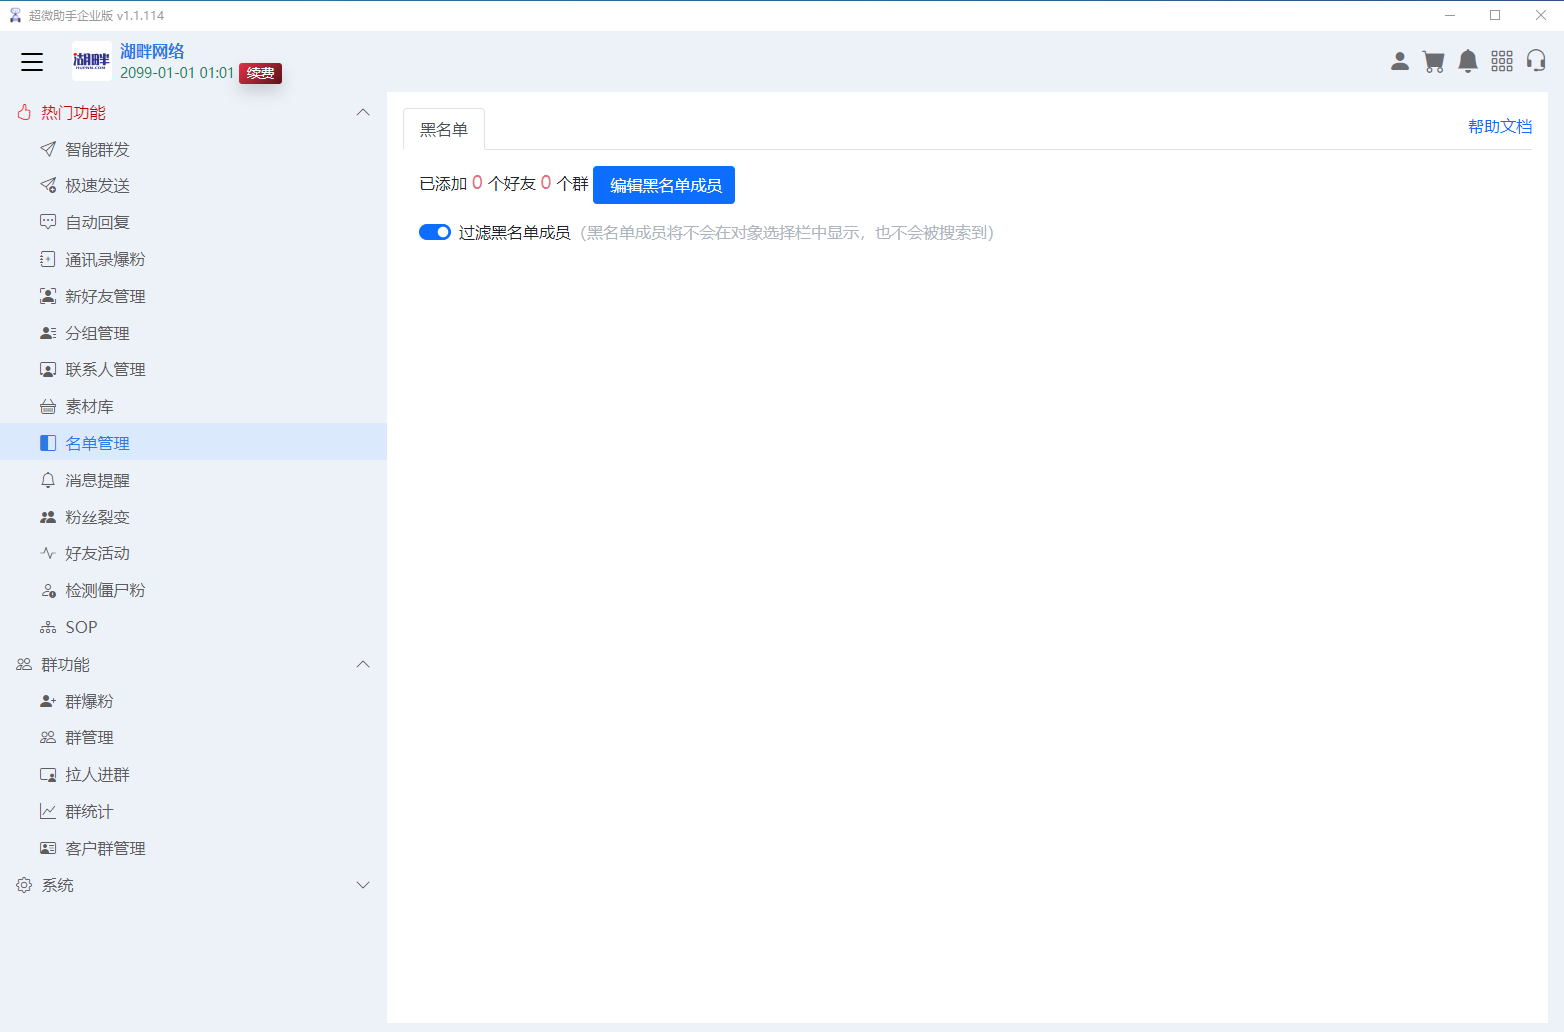Click the 编辑黑名单成员 button
The height and width of the screenshot is (1032, 1564).
tap(663, 184)
